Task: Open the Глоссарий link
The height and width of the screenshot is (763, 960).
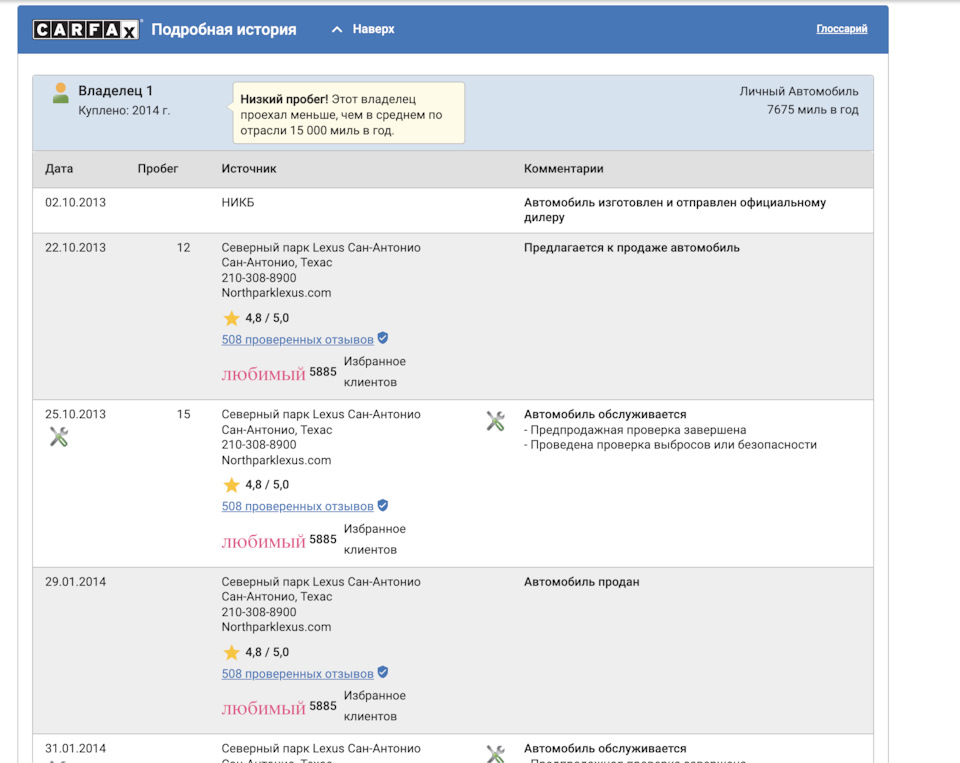Action: [841, 29]
